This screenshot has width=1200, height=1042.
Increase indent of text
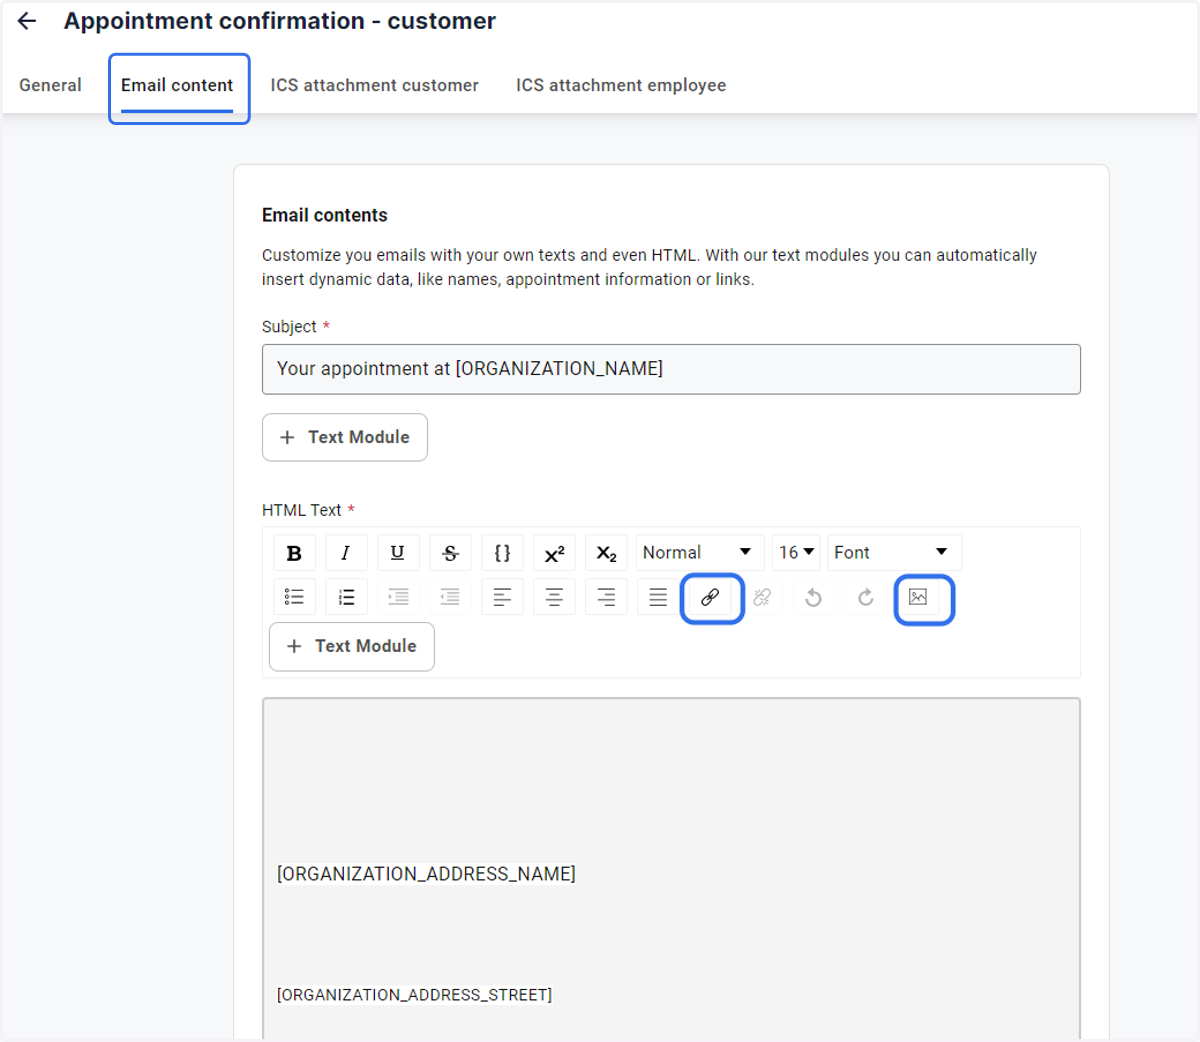[x=398, y=597]
